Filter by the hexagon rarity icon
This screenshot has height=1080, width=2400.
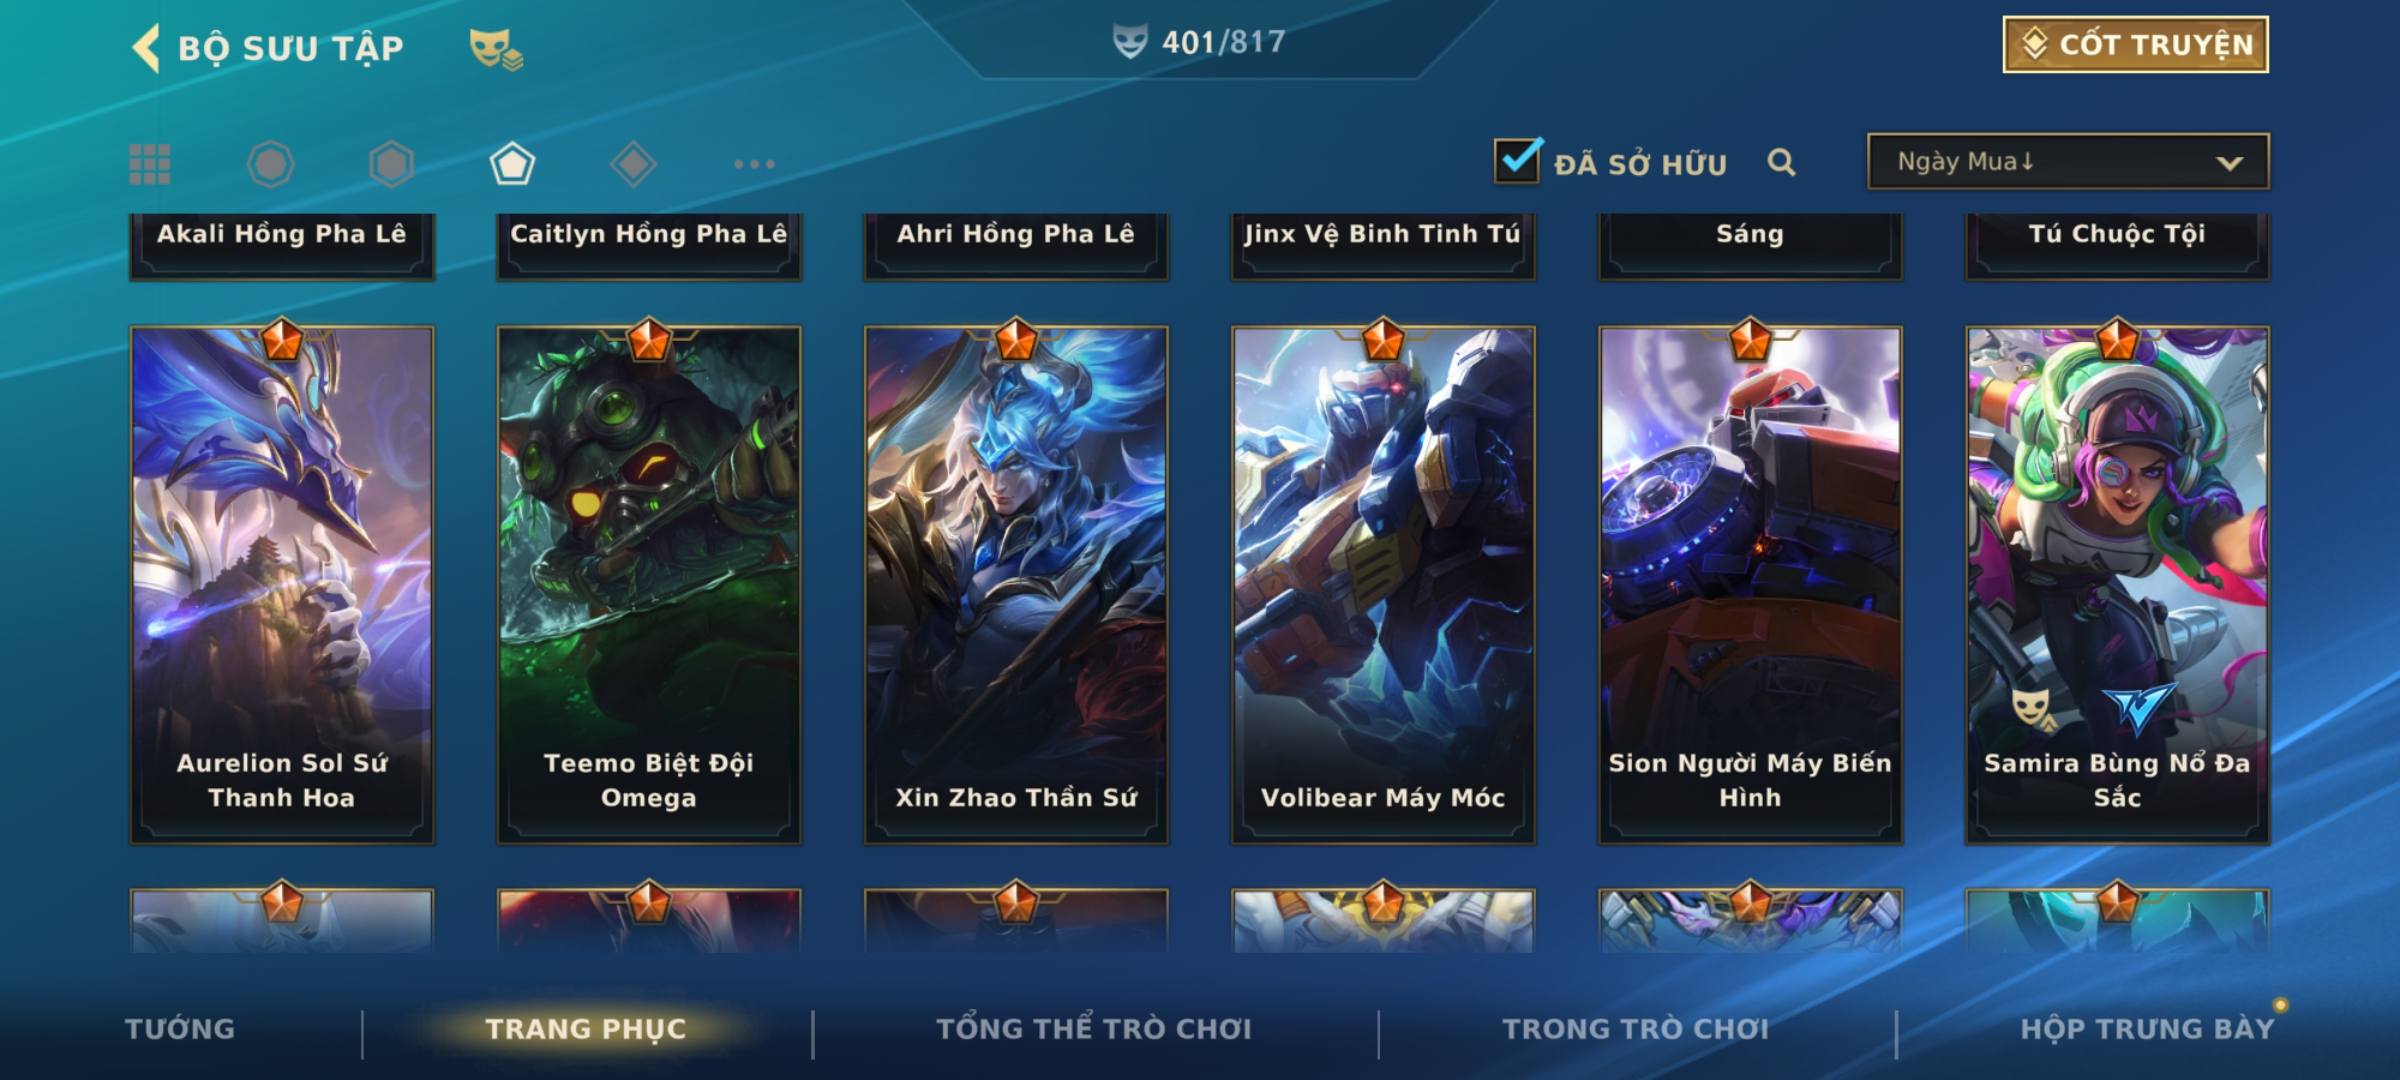391,164
